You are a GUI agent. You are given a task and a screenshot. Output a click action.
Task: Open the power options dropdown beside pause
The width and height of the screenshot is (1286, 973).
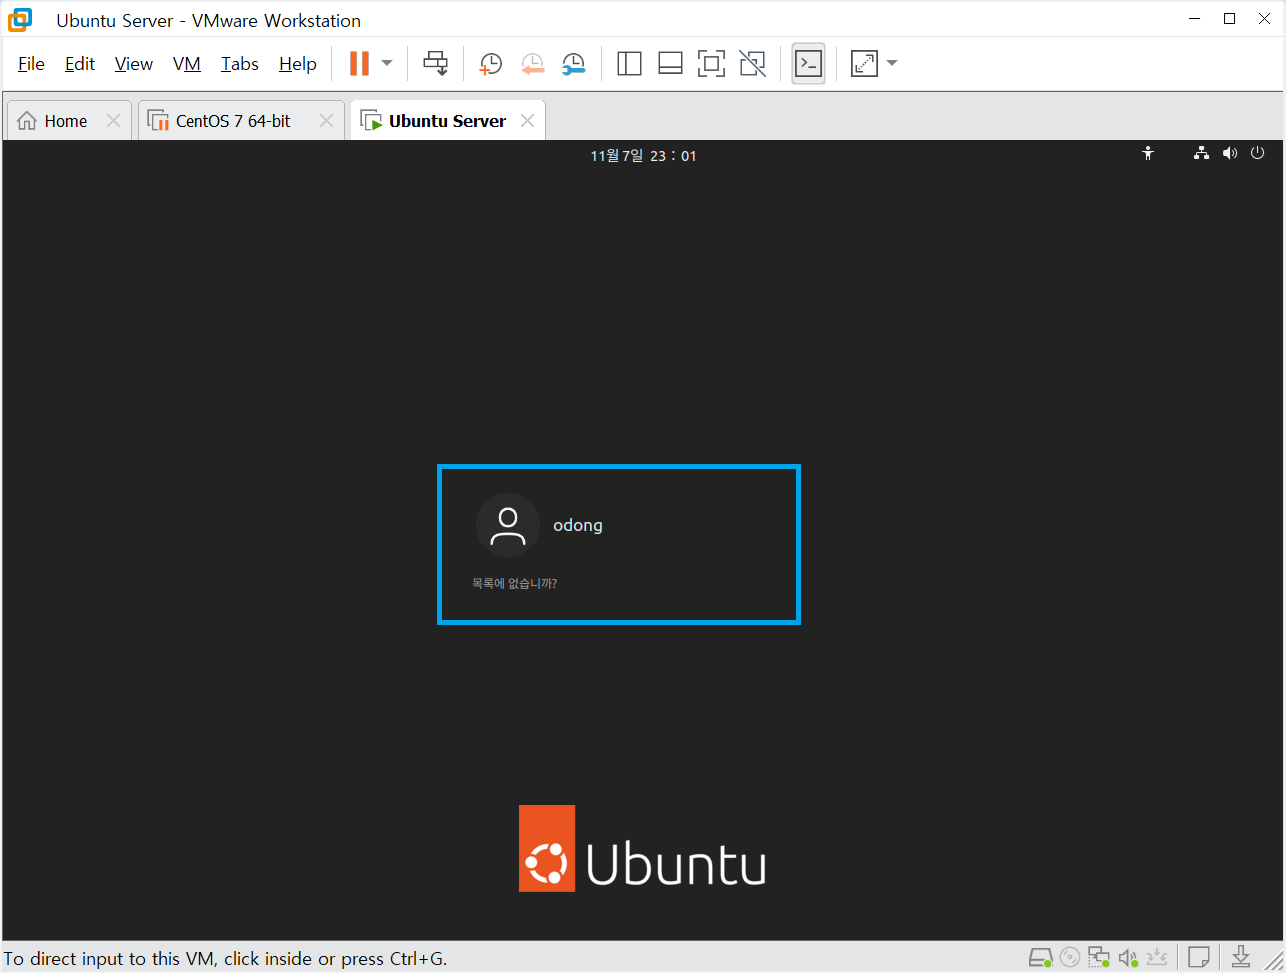pos(387,64)
